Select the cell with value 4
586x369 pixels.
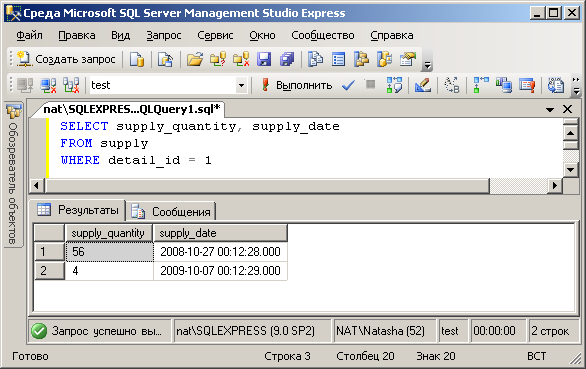tap(109, 271)
